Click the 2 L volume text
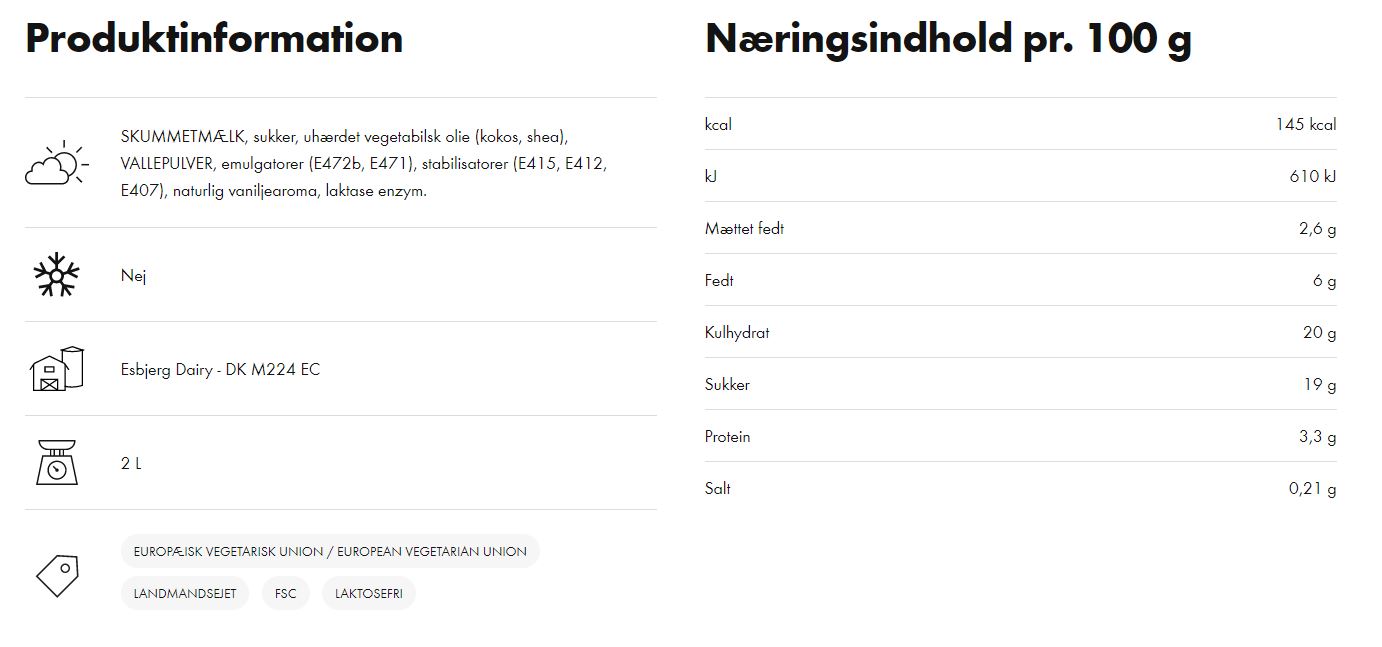The height and width of the screenshot is (647, 1382). (131, 463)
